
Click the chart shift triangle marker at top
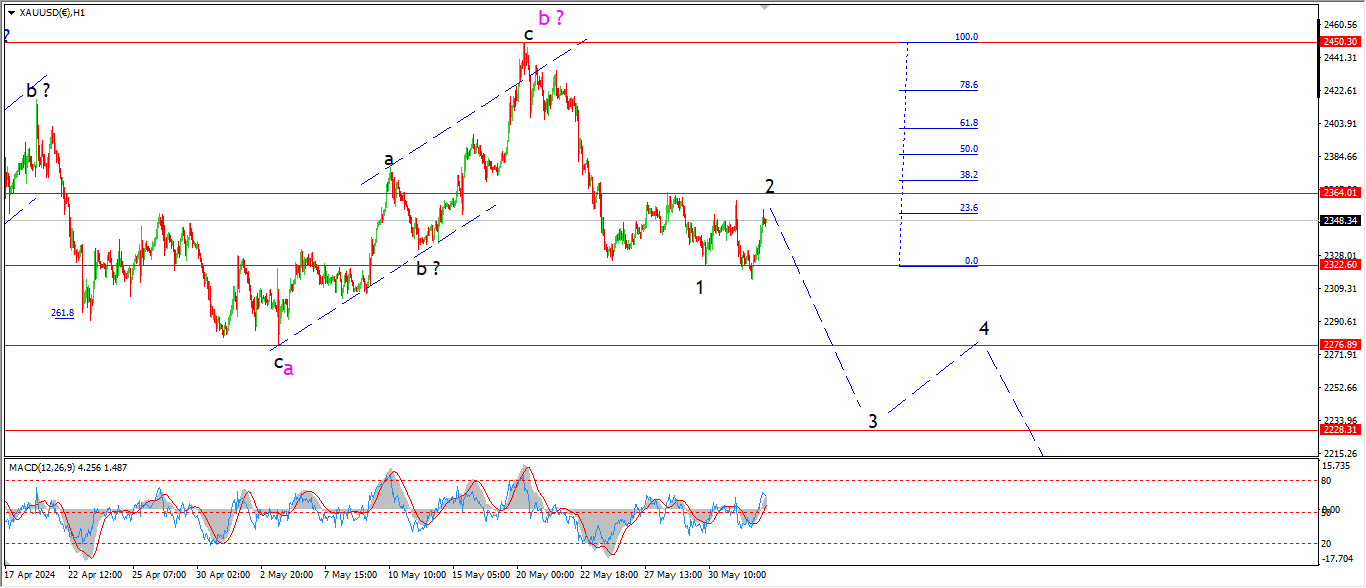[x=766, y=7]
